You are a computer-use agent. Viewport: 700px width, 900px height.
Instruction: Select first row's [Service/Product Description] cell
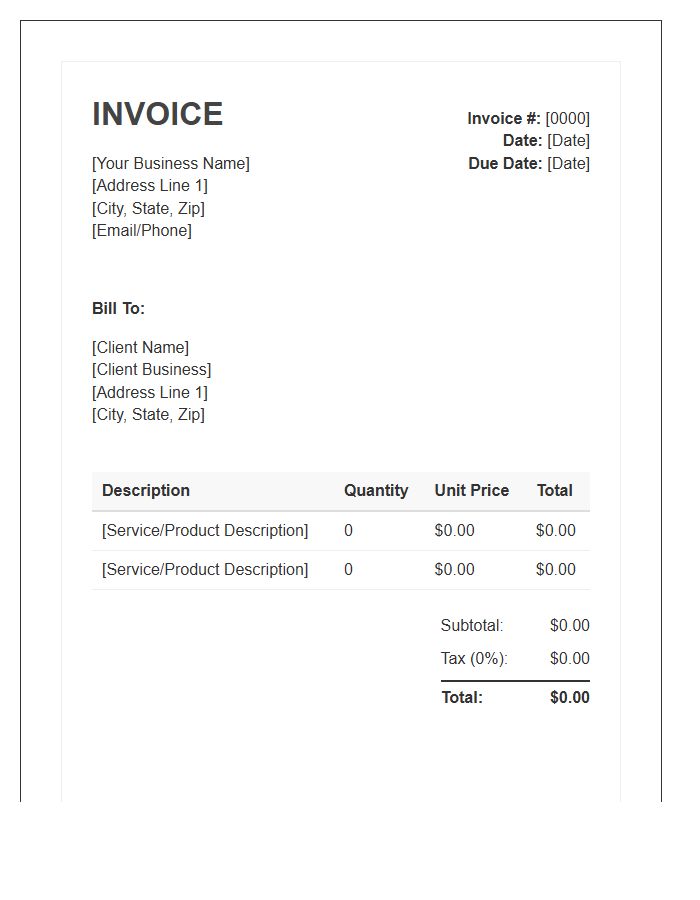[205, 530]
